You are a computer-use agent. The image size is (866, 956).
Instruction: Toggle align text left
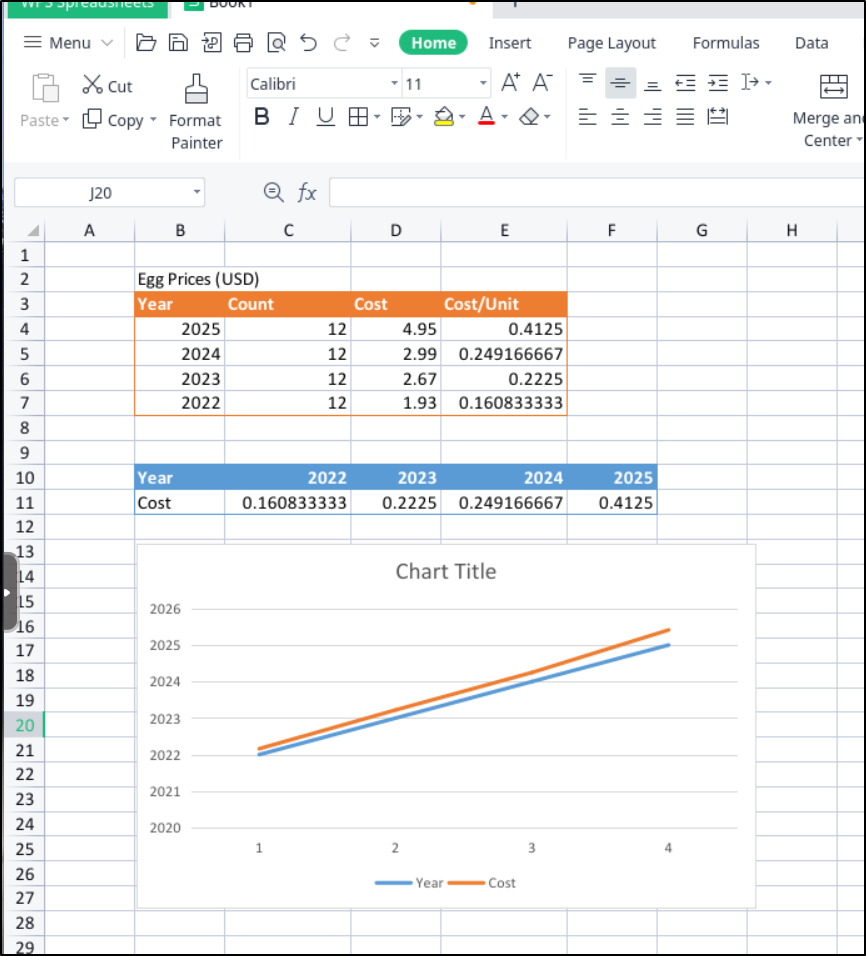pos(587,116)
